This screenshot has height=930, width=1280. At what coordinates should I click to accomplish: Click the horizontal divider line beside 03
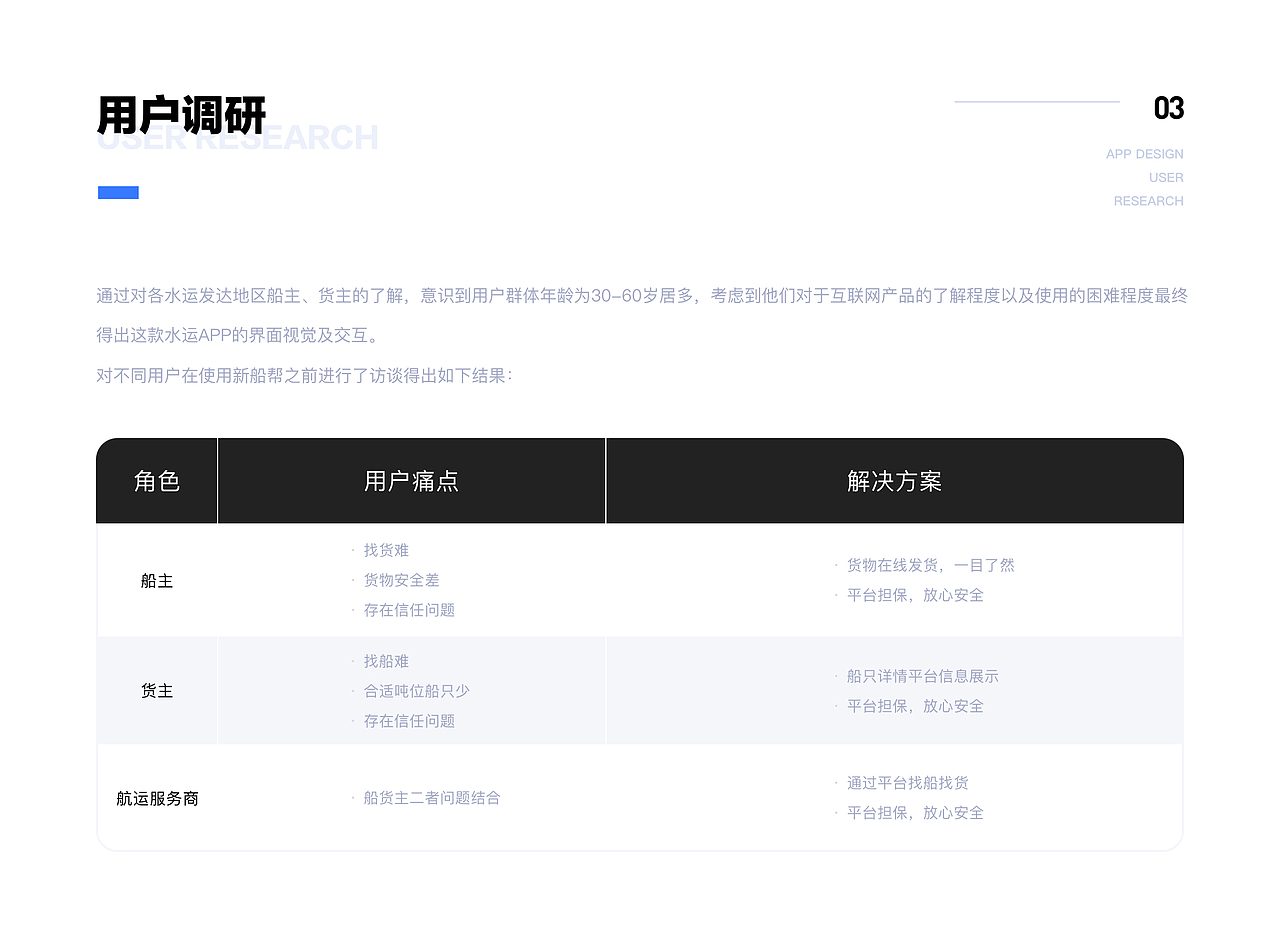1036,99
